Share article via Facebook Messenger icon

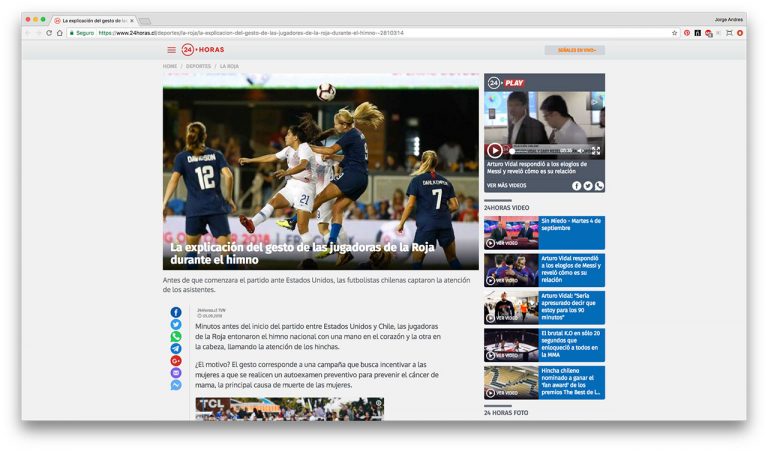coord(176,385)
